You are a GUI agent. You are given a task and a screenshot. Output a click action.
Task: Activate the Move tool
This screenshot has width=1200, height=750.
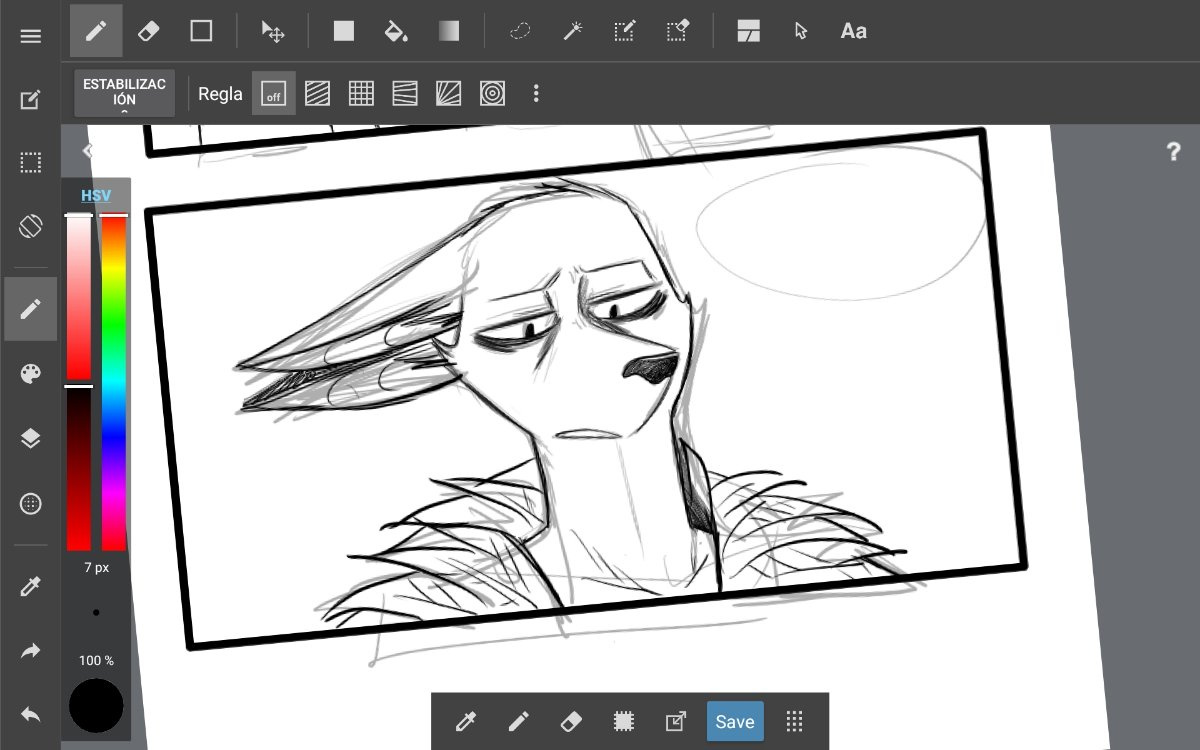tap(273, 31)
